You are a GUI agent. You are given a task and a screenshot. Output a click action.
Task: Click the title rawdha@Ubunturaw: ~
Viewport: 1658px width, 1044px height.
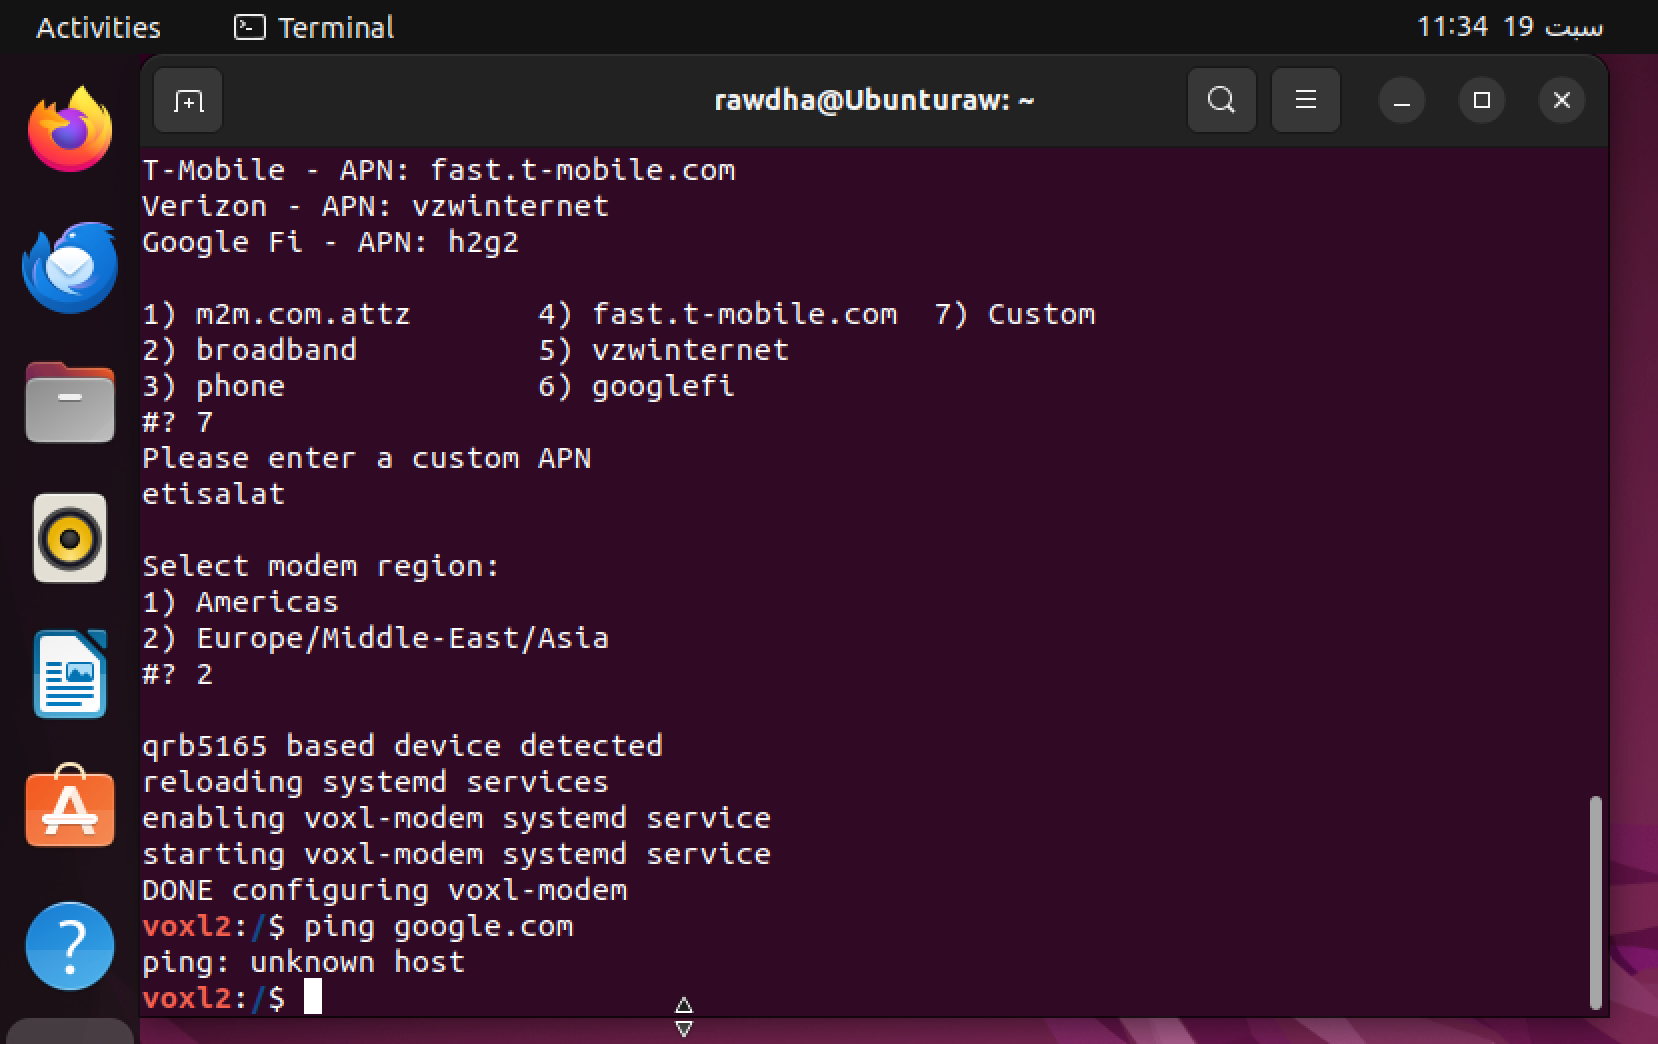pos(874,100)
